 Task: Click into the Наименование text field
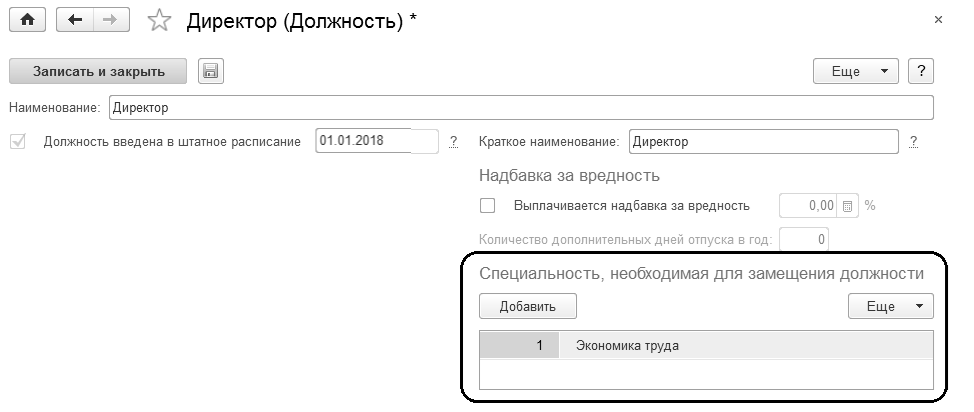520,107
